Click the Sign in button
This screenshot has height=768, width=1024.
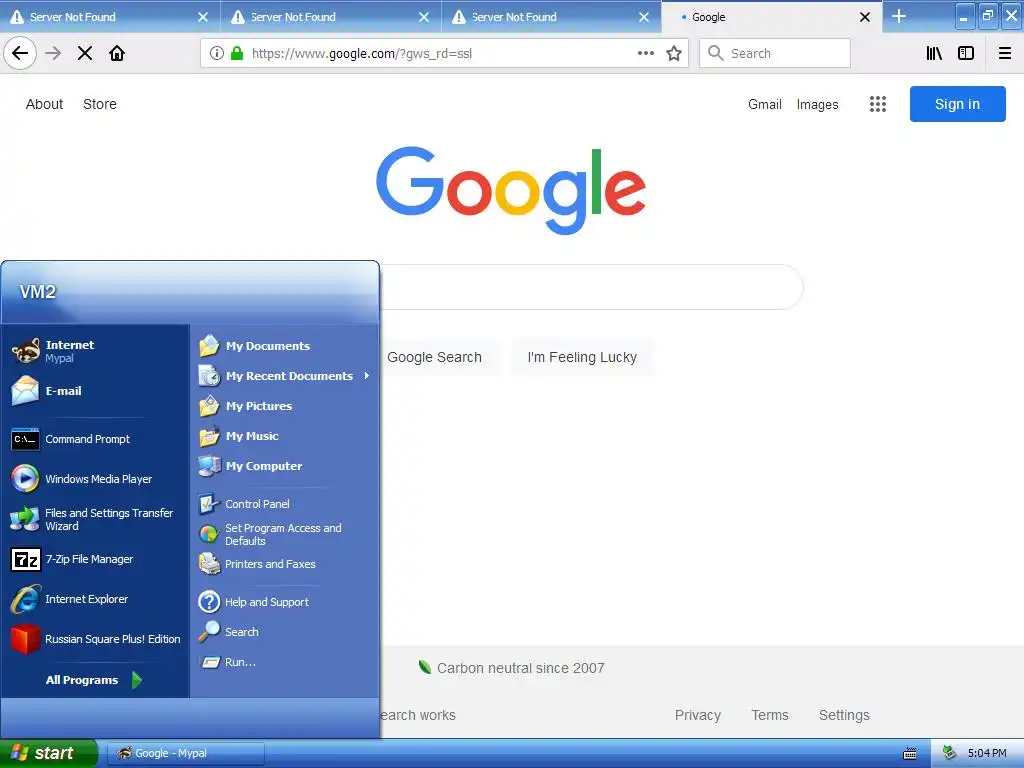click(957, 104)
